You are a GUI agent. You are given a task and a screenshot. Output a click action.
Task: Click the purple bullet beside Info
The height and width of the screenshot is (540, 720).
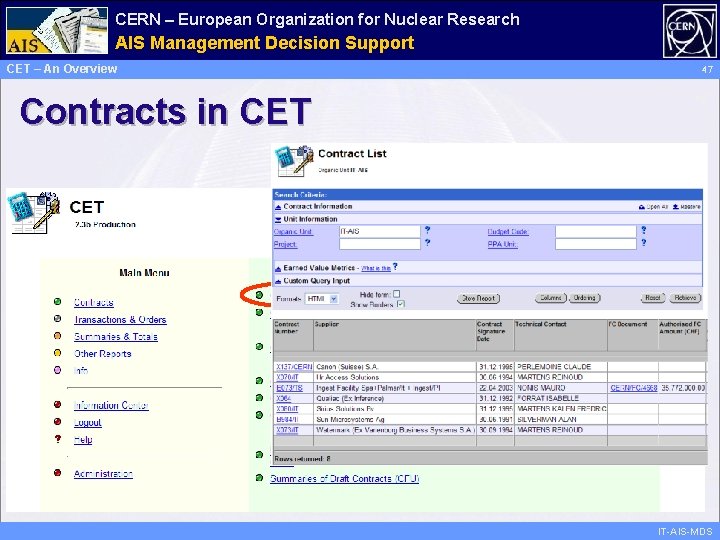coord(57,370)
